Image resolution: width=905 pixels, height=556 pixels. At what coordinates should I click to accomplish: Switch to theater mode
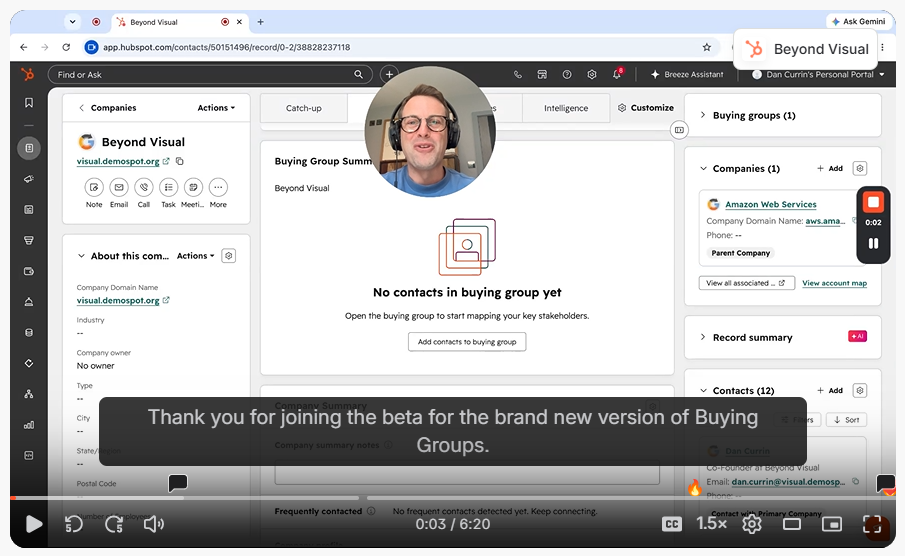(x=791, y=524)
